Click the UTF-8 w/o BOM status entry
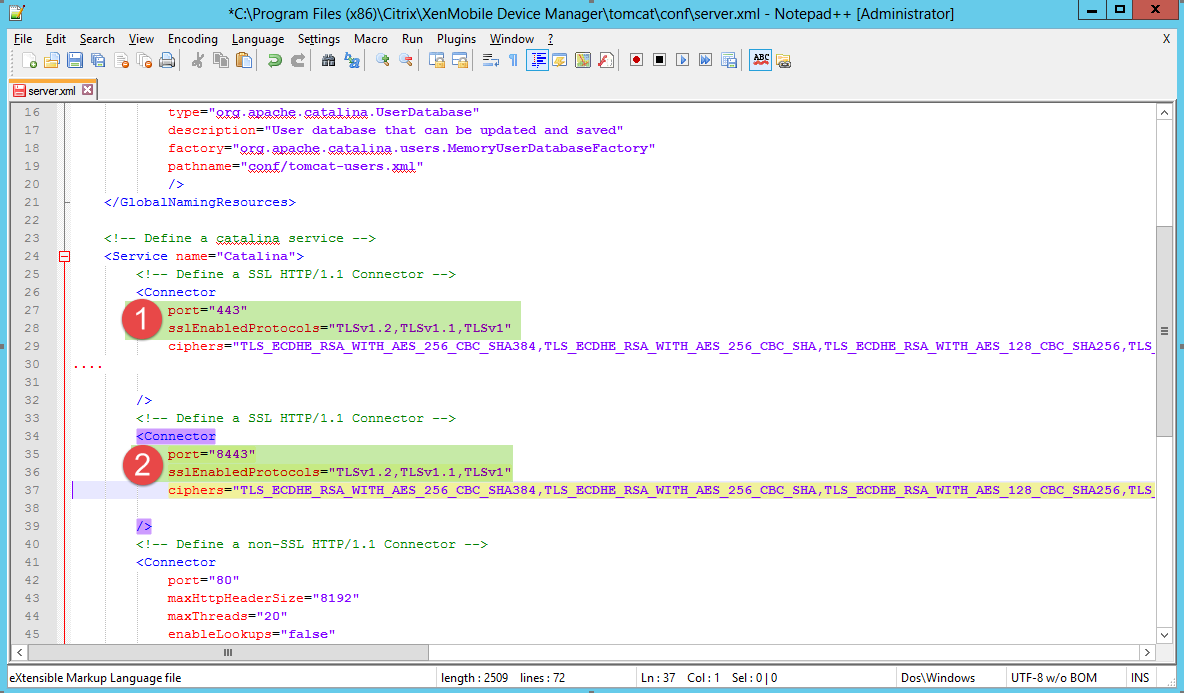 [x=1054, y=678]
